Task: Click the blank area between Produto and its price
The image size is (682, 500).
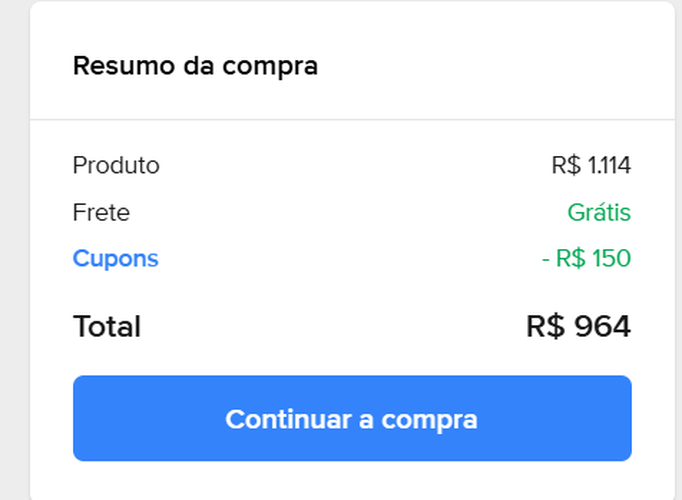Action: 350,165
